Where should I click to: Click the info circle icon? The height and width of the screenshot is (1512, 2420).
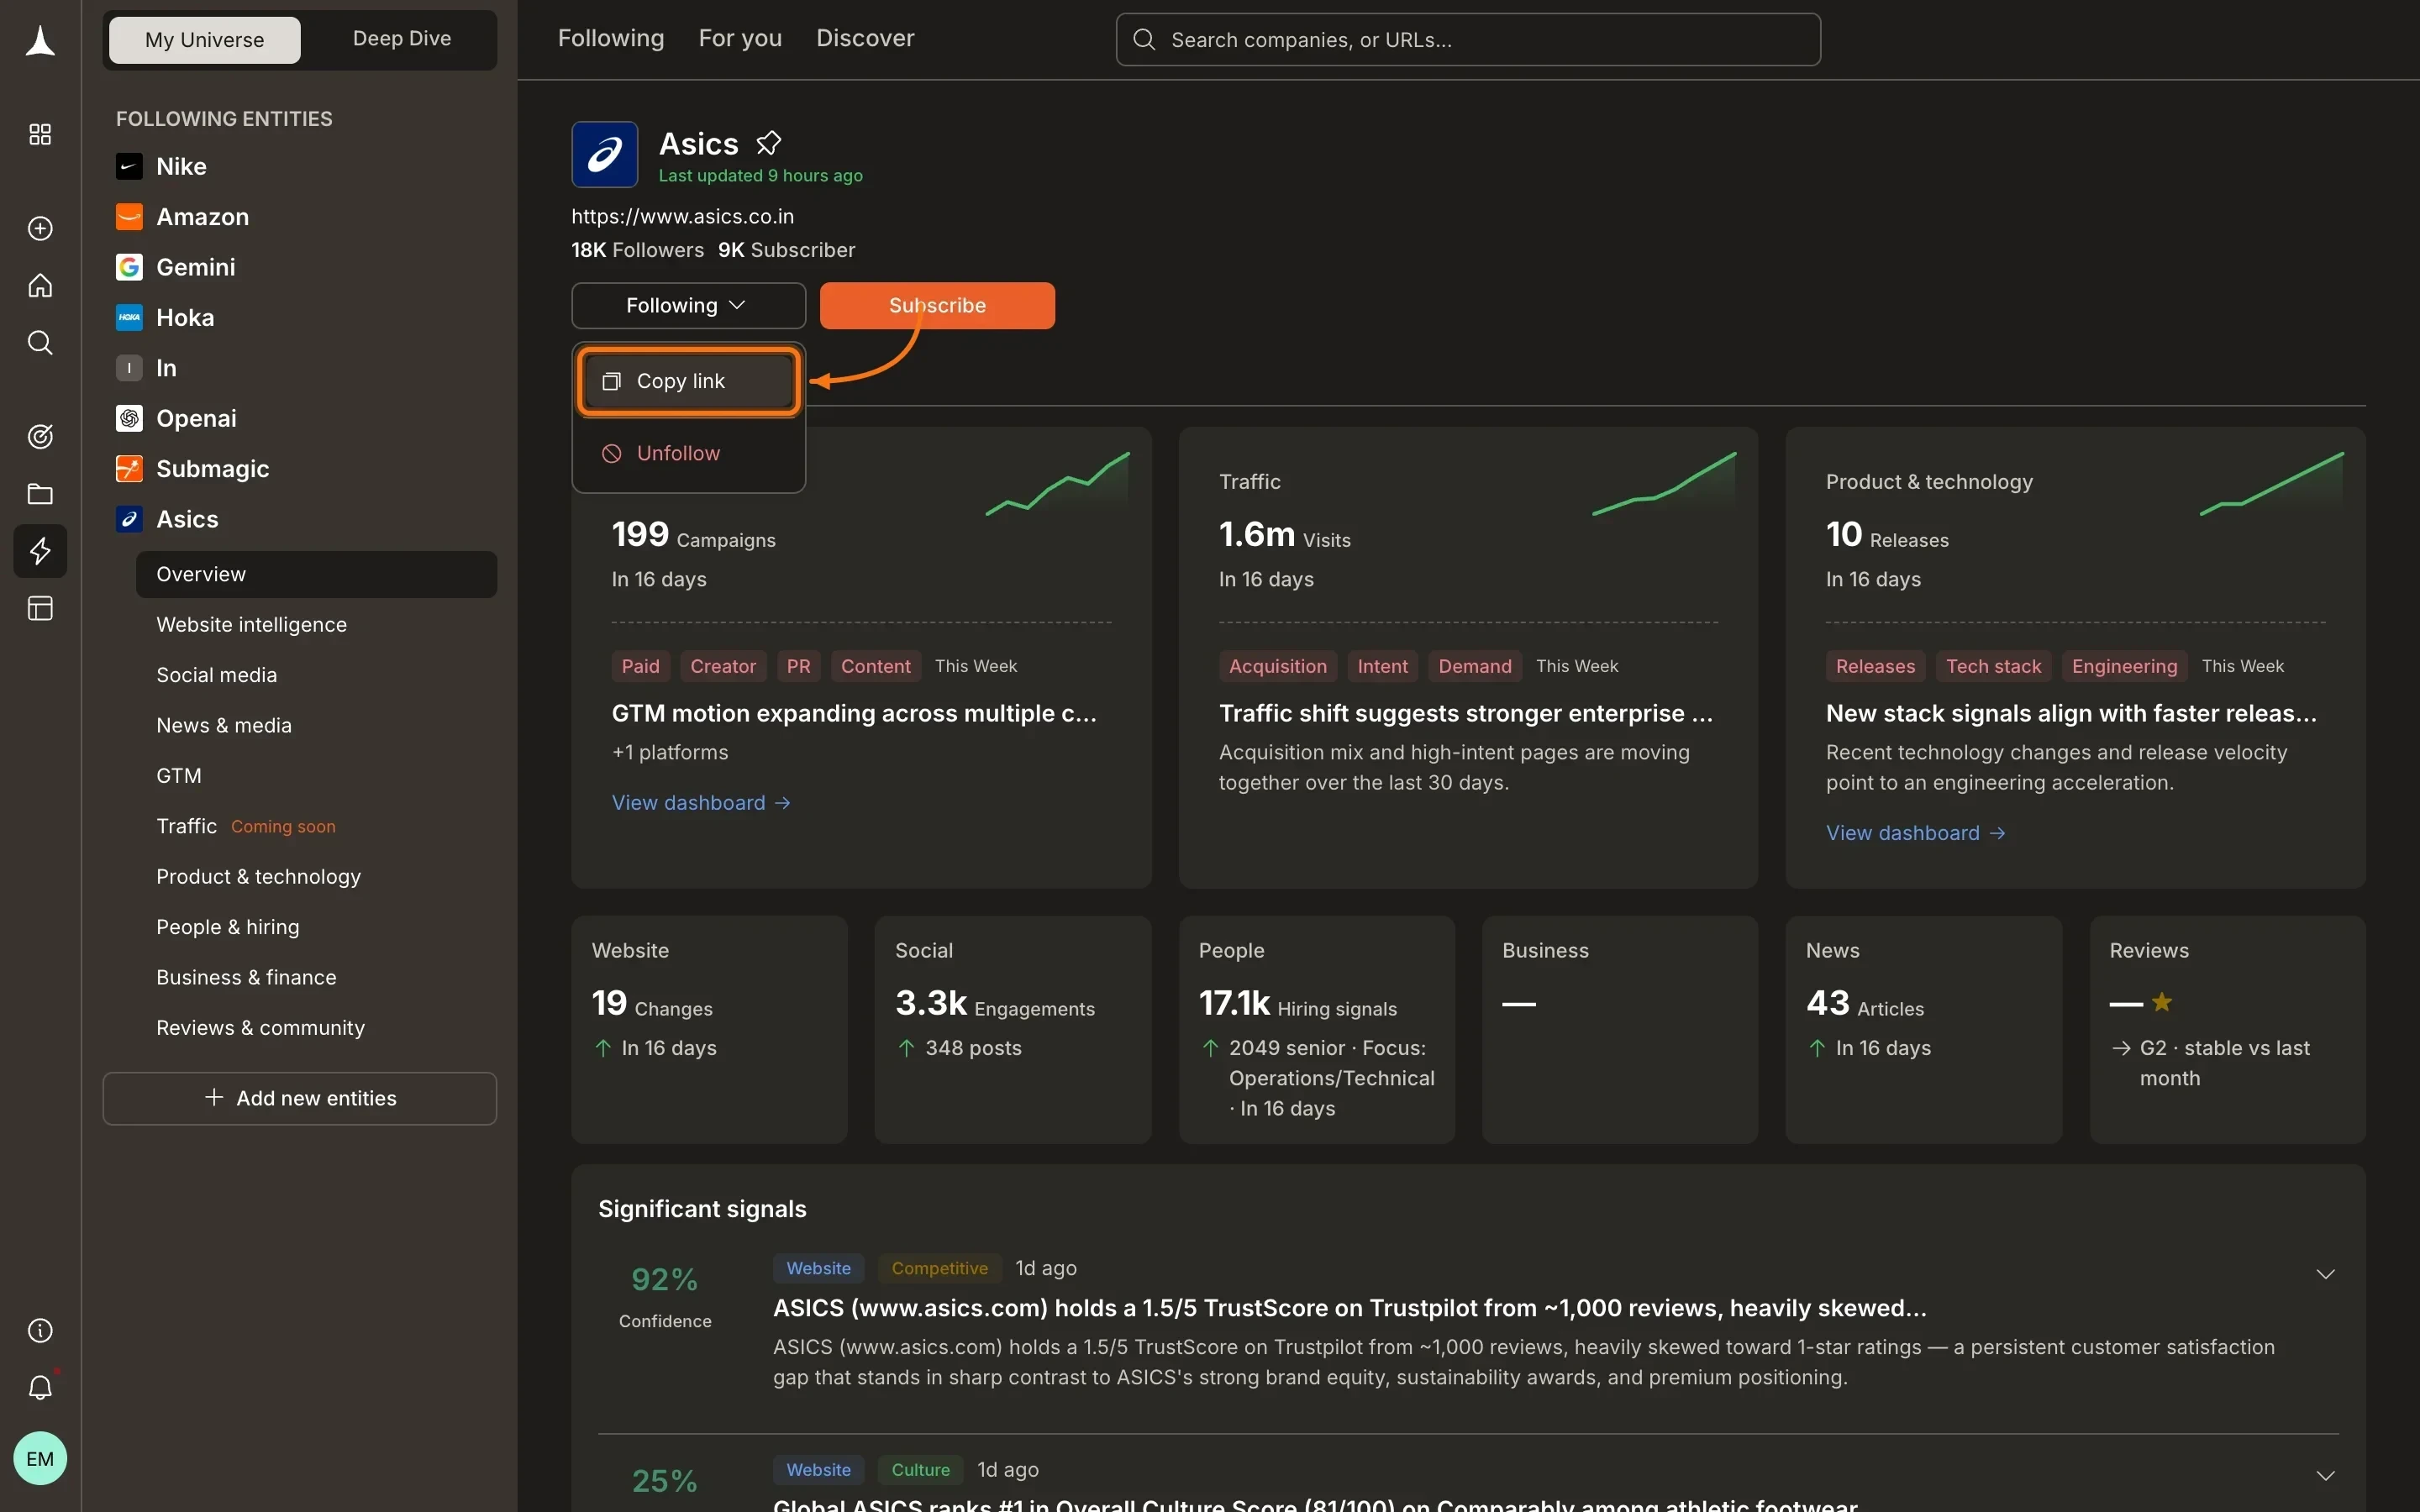tap(40, 1331)
